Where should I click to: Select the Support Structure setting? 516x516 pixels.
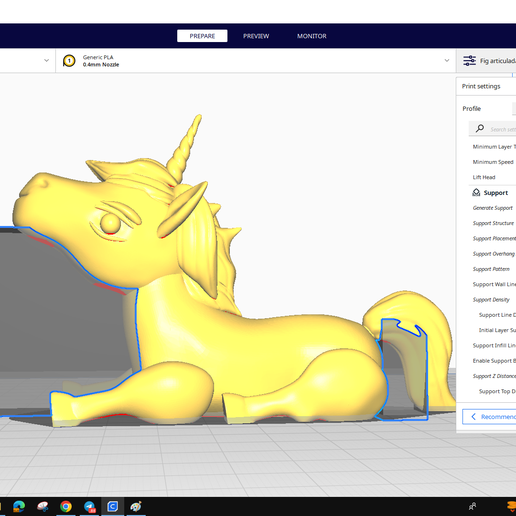493,223
